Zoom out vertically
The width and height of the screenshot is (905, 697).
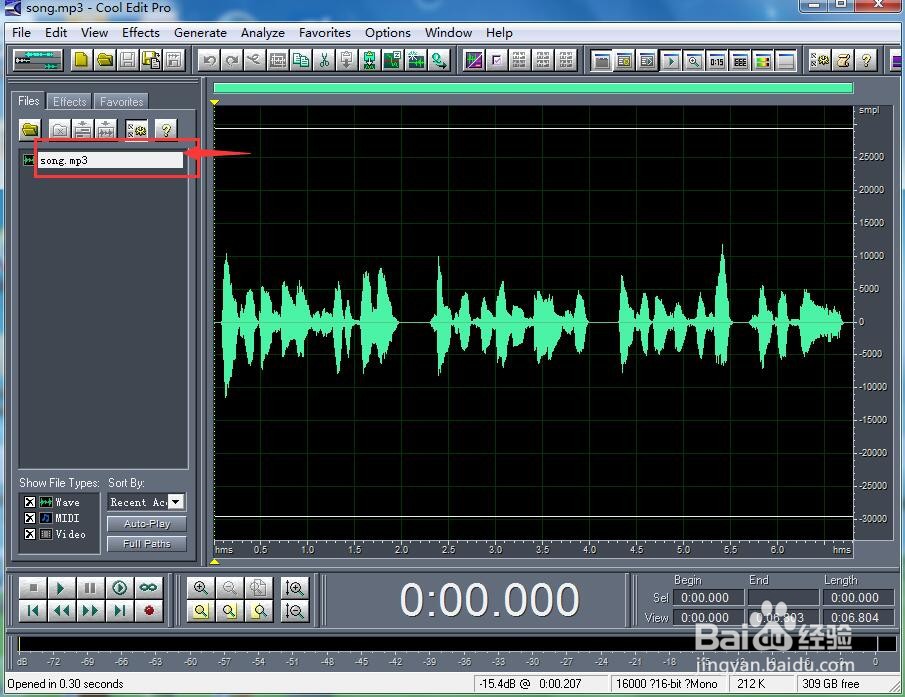point(294,610)
